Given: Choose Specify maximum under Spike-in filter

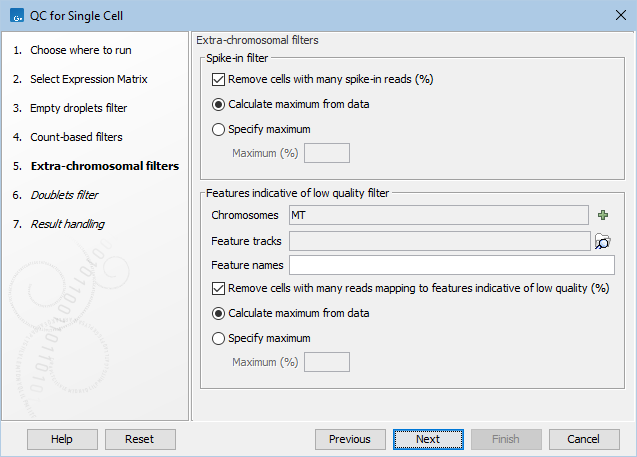Looking at the screenshot, I should [x=219, y=129].
